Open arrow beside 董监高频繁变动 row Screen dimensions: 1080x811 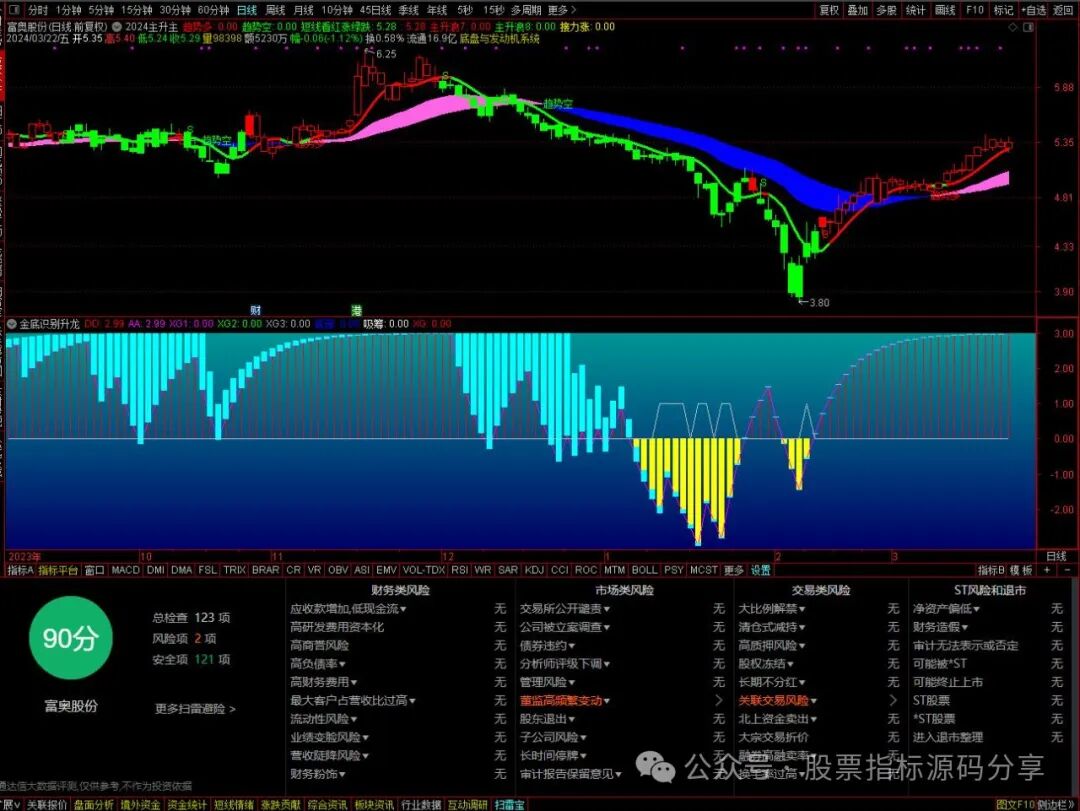(x=719, y=700)
